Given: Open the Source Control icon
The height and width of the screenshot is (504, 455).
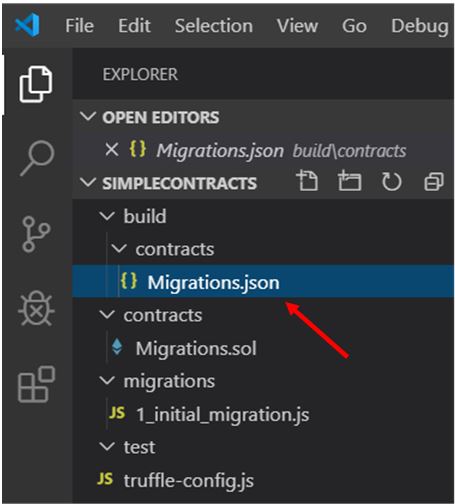Looking at the screenshot, I should click(36, 234).
